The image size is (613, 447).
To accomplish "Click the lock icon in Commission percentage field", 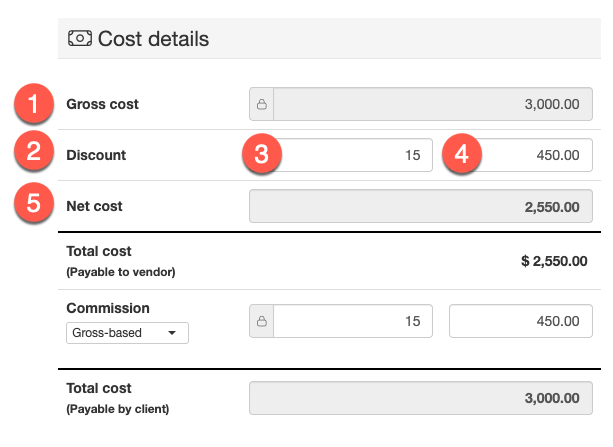I will (x=262, y=322).
